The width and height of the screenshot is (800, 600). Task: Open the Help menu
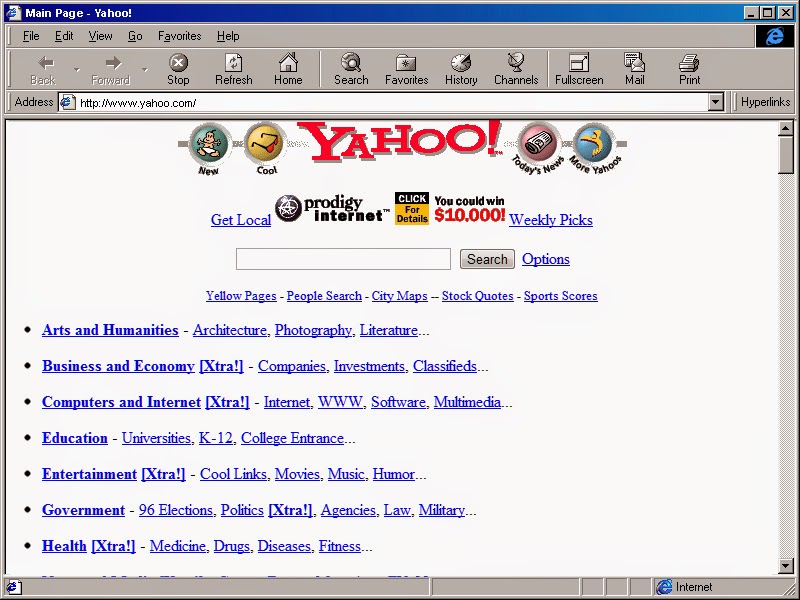click(228, 36)
